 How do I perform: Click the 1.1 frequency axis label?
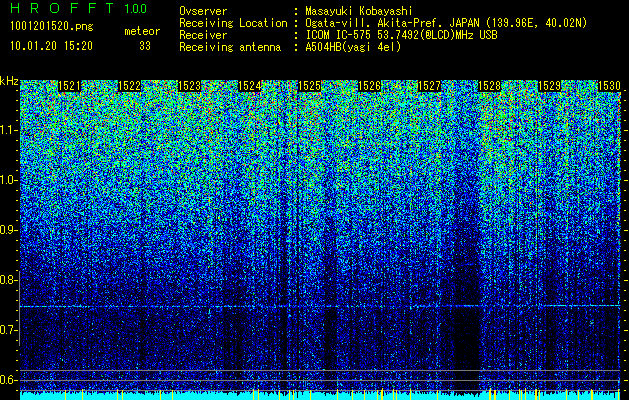[8, 130]
